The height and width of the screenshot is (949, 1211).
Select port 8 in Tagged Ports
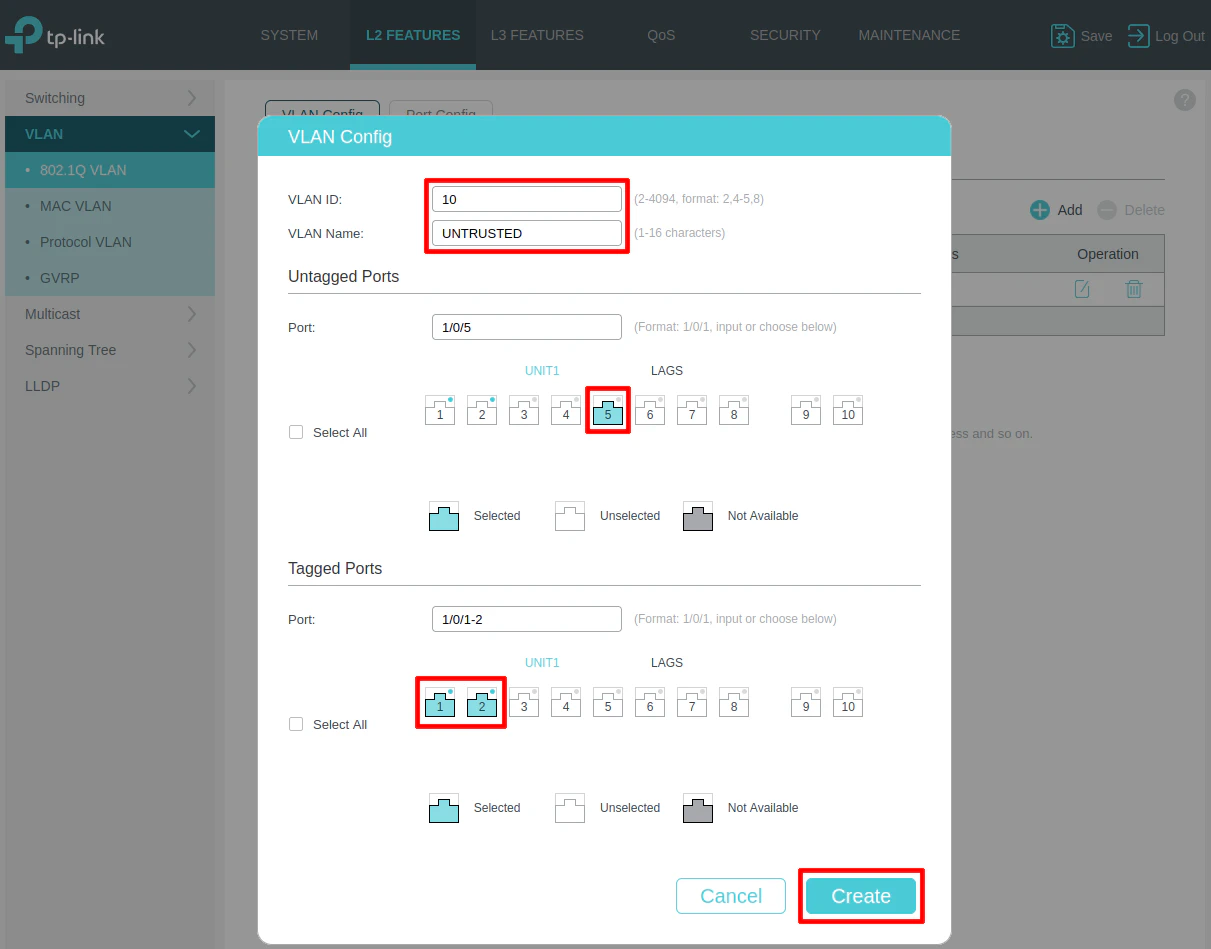coord(734,702)
